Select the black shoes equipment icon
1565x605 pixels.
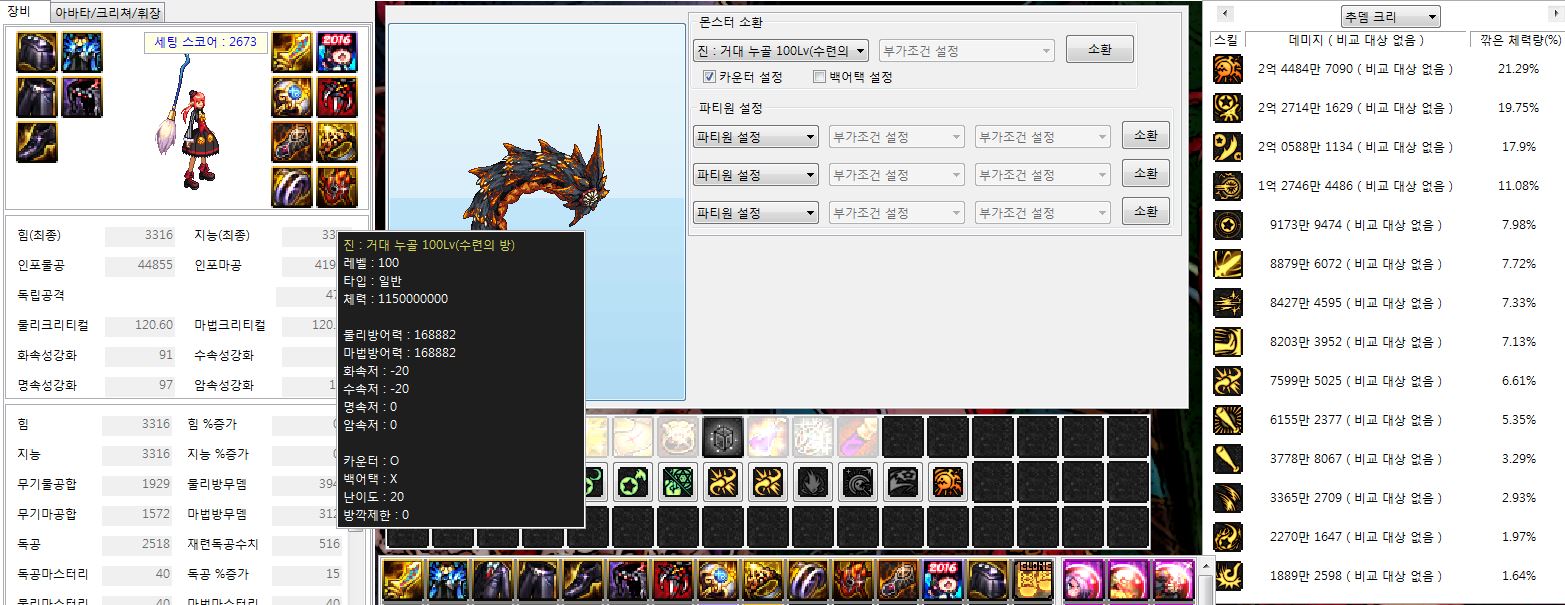click(x=36, y=142)
